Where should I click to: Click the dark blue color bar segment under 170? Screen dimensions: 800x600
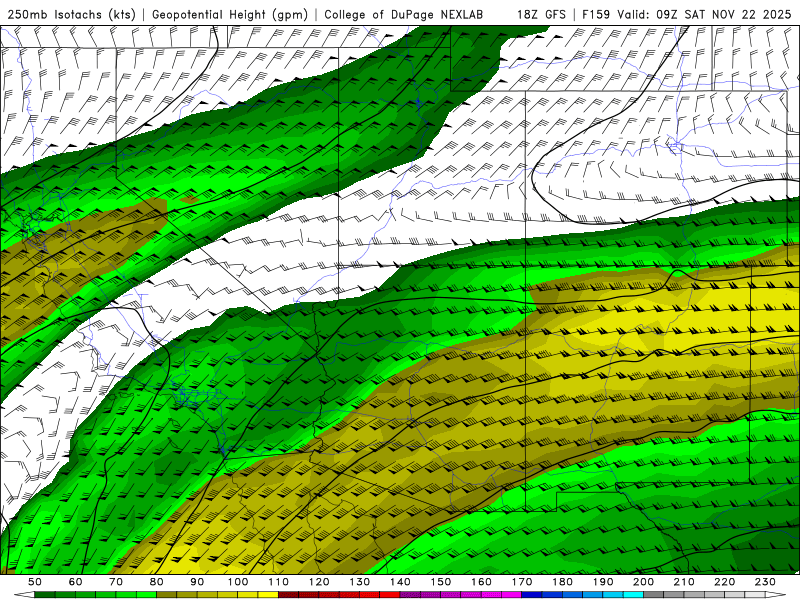(531, 594)
